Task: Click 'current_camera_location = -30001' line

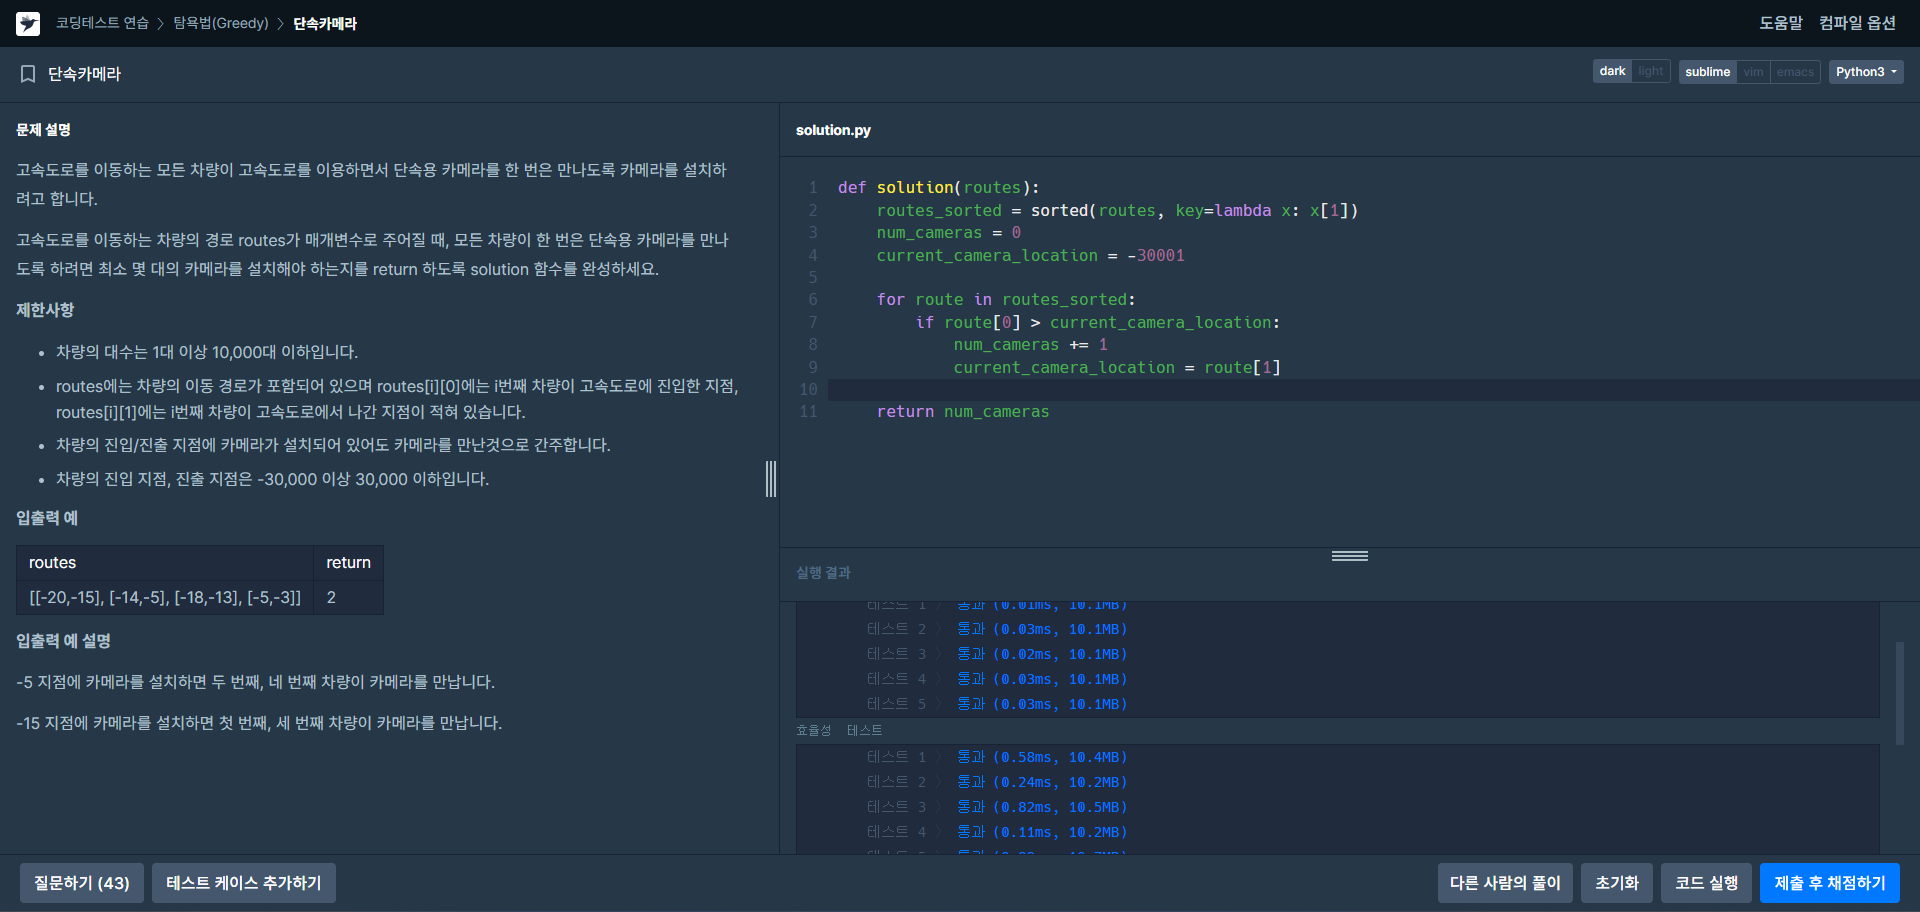Action: [1030, 256]
